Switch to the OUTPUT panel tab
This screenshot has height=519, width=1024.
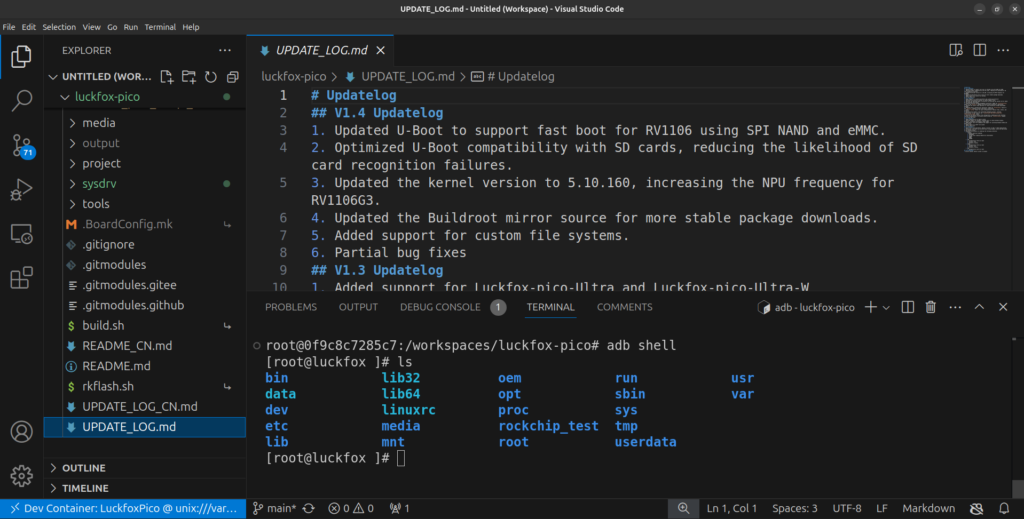pyautogui.click(x=358, y=307)
